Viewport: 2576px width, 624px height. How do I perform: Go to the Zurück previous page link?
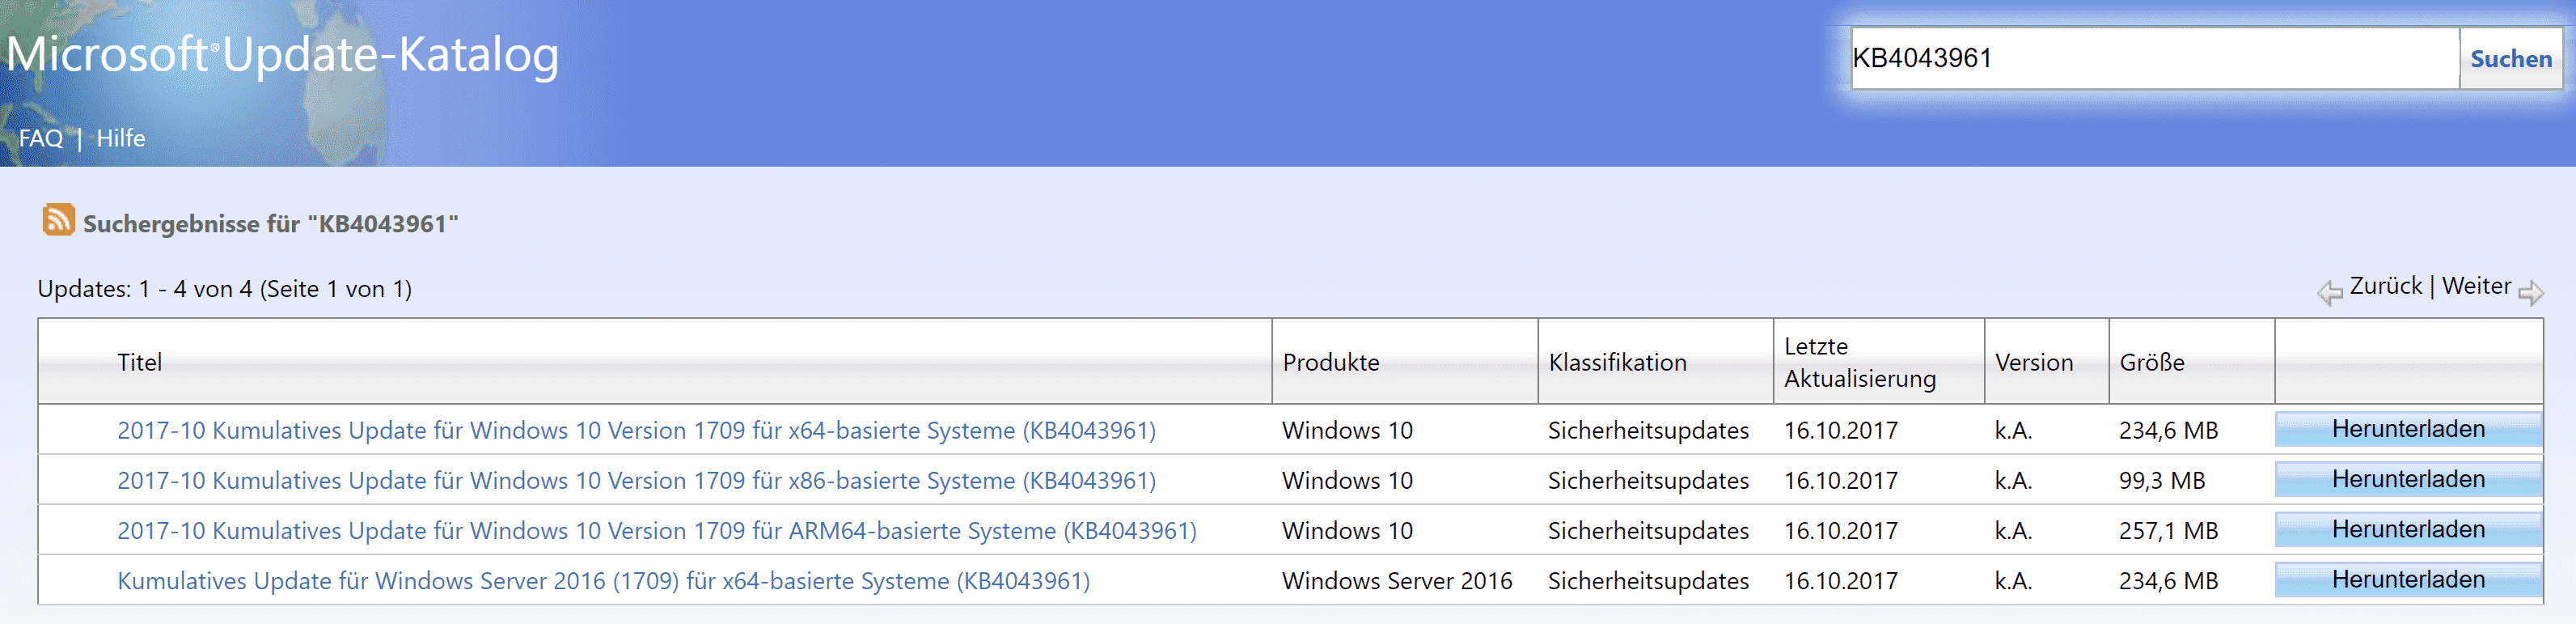click(2385, 286)
